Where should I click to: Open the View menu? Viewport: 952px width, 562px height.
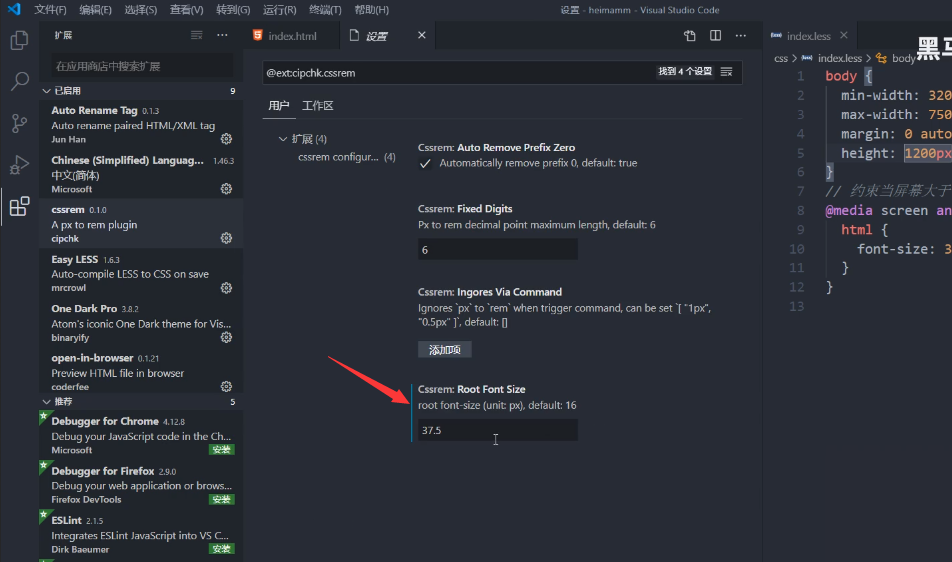(x=186, y=10)
